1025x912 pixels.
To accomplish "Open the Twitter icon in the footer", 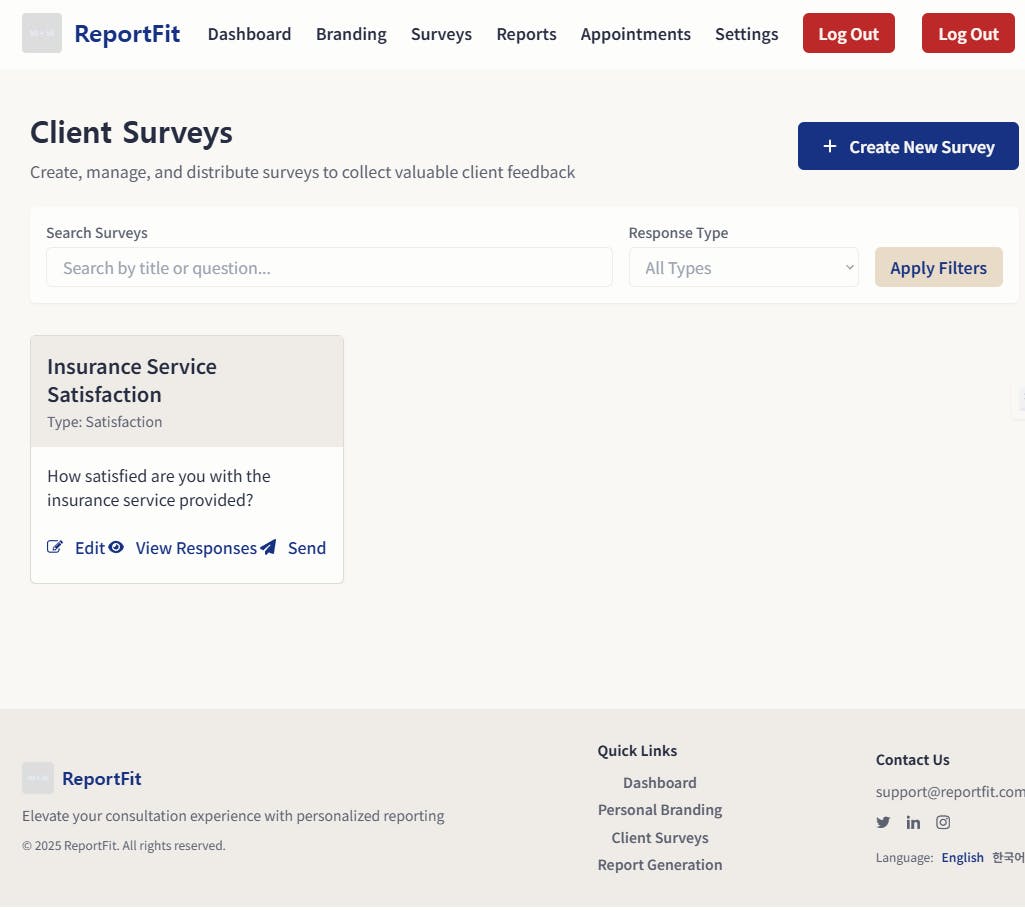I will click(x=883, y=822).
